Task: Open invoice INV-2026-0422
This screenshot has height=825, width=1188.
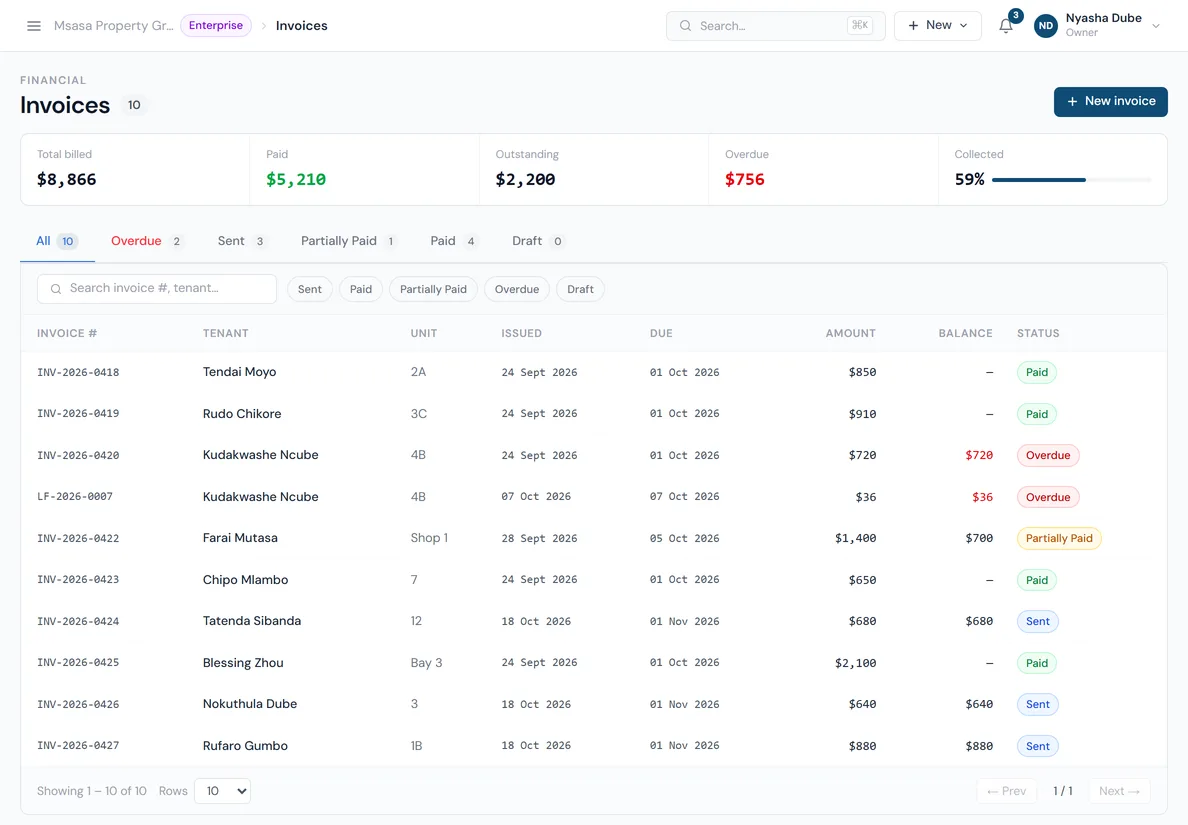Action: coord(78,539)
